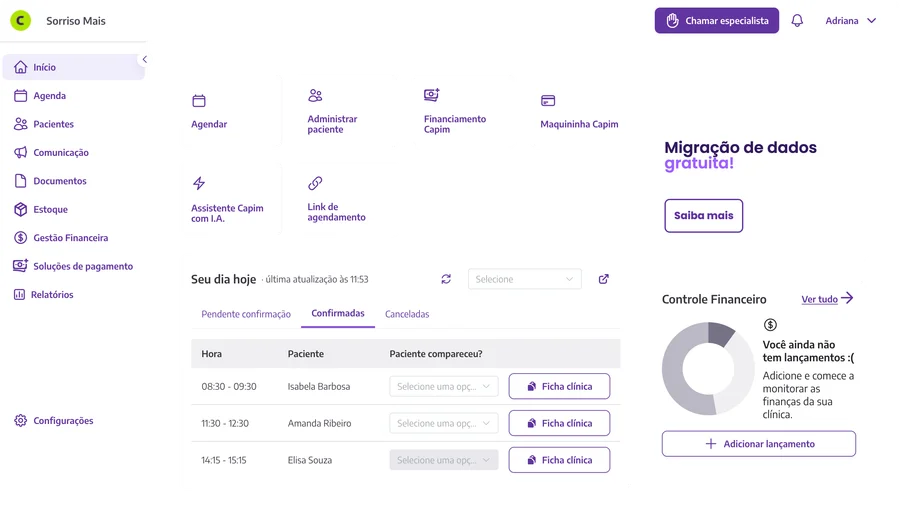The height and width of the screenshot is (512, 900).
Task: Open Comunicação from the sidebar
Action: point(51,153)
